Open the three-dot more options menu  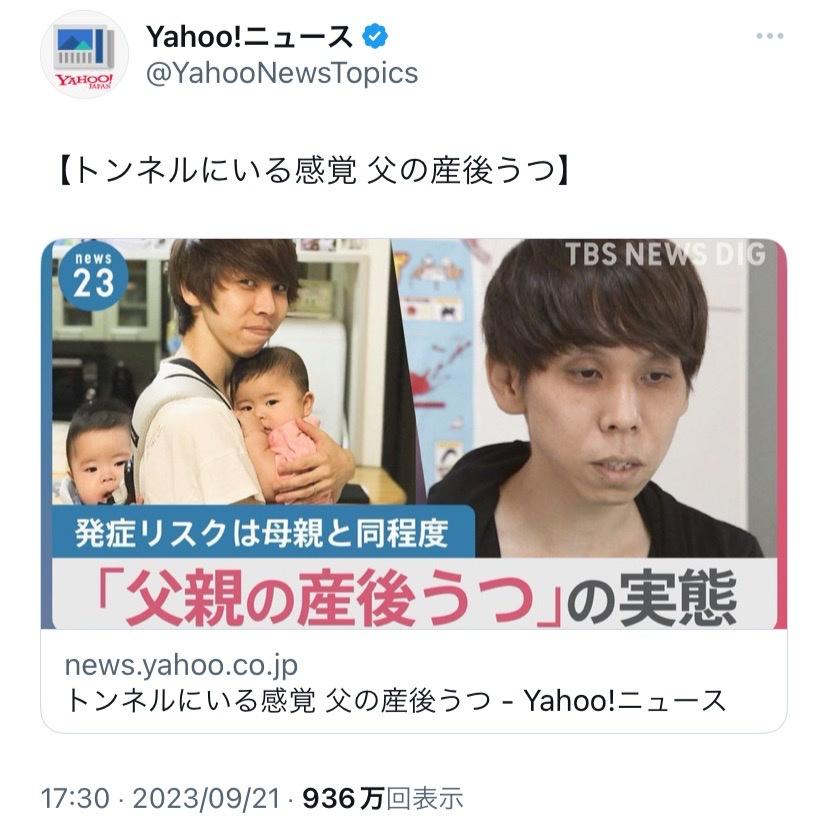click(769, 36)
